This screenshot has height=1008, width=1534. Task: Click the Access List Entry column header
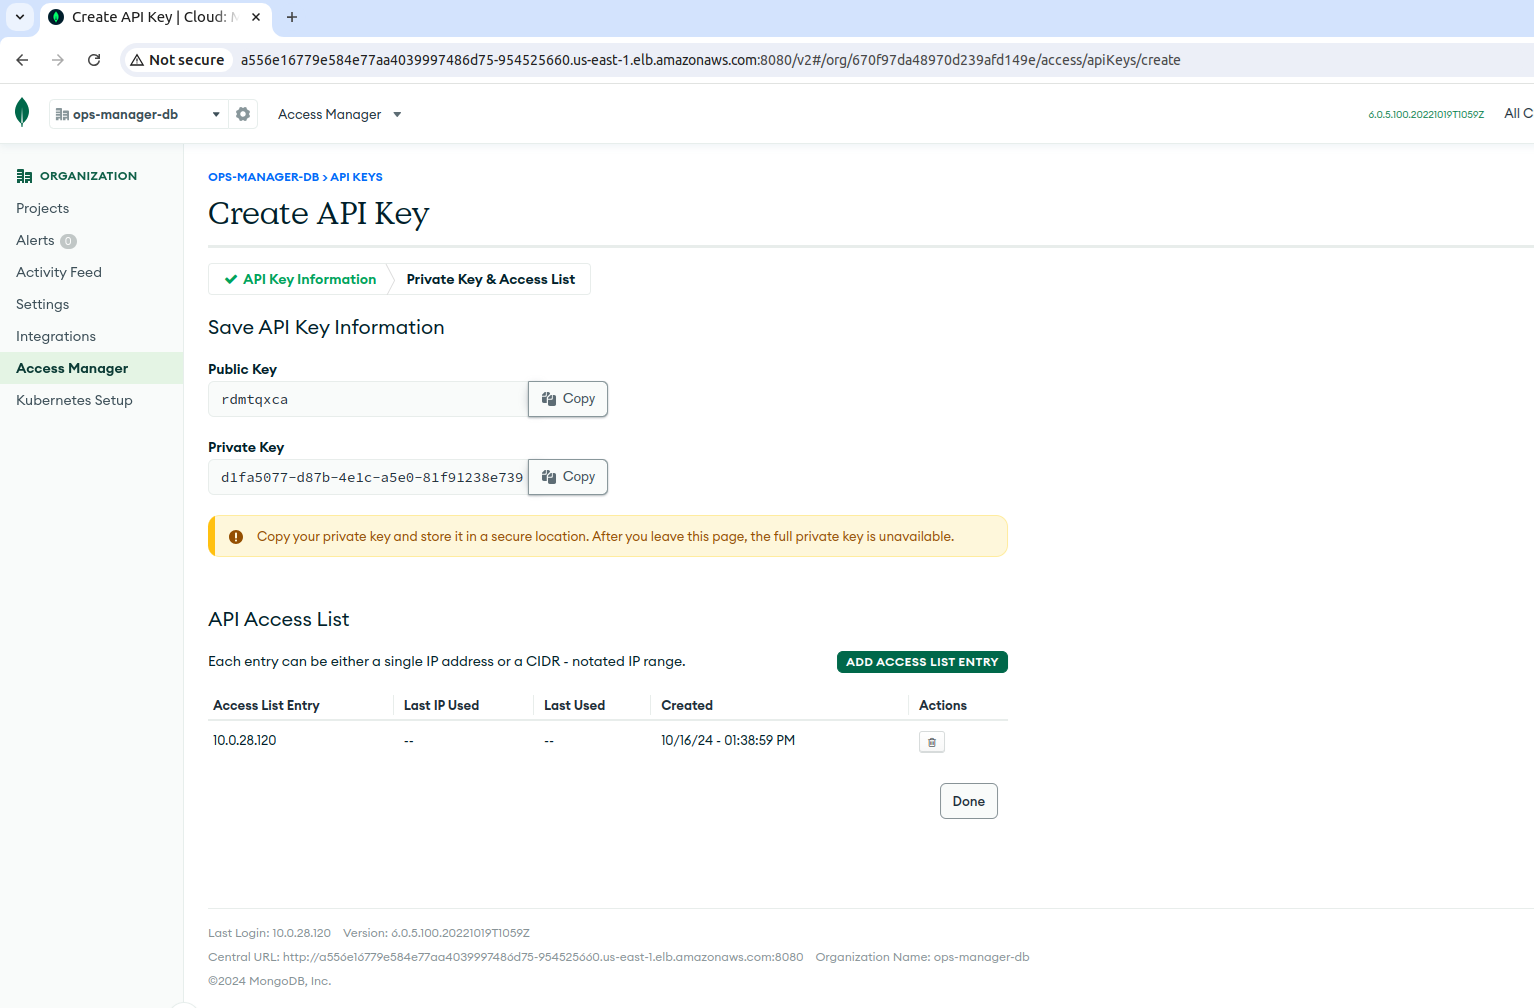tap(266, 705)
